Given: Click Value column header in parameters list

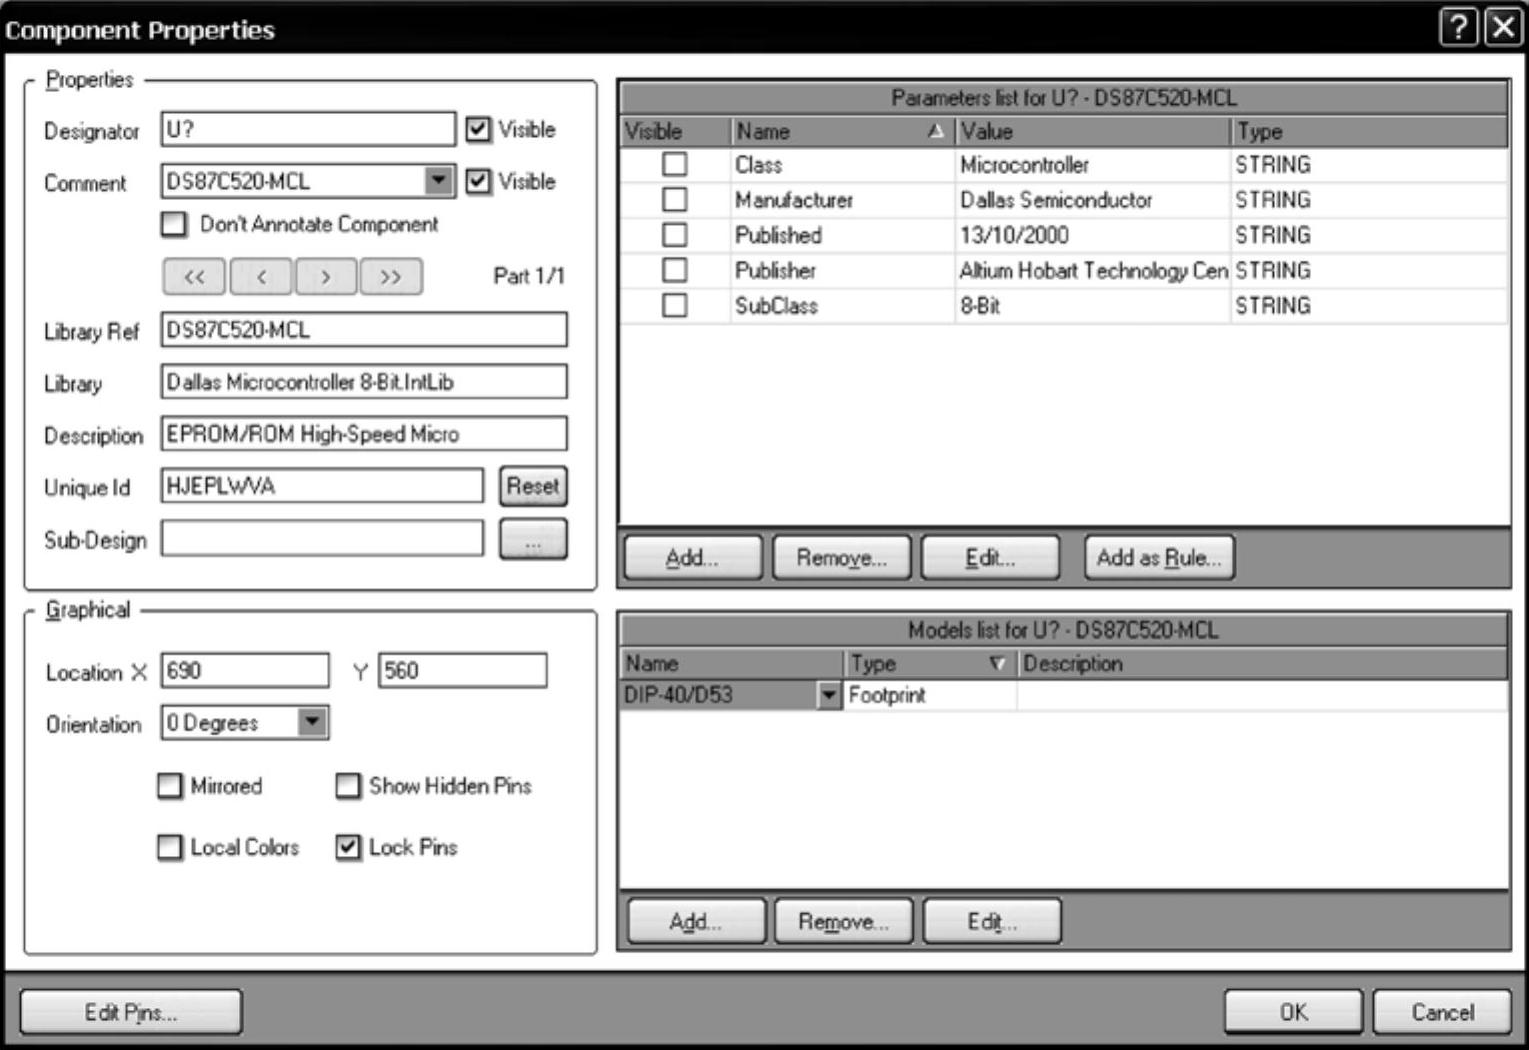Looking at the screenshot, I should [1092, 131].
